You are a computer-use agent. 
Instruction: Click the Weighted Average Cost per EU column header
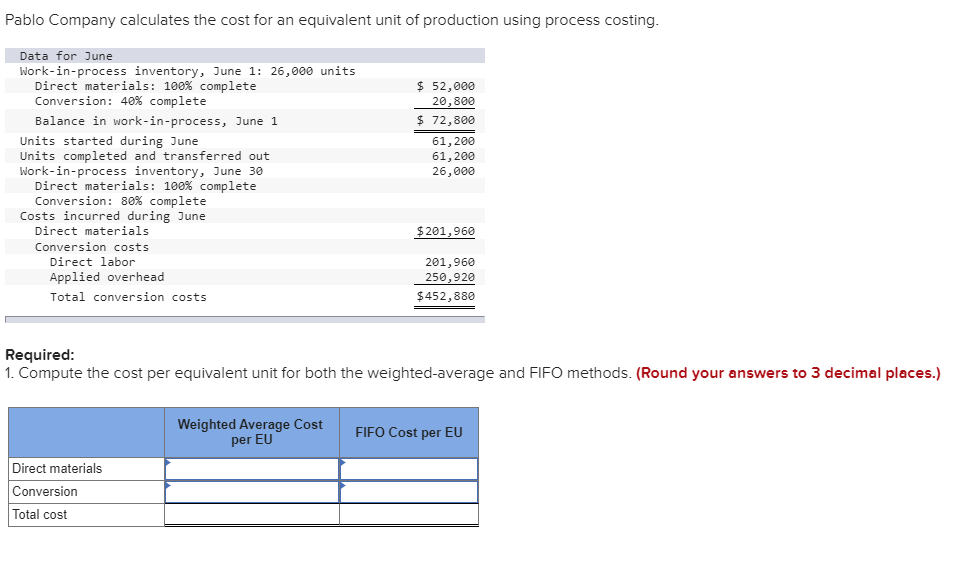pos(250,431)
